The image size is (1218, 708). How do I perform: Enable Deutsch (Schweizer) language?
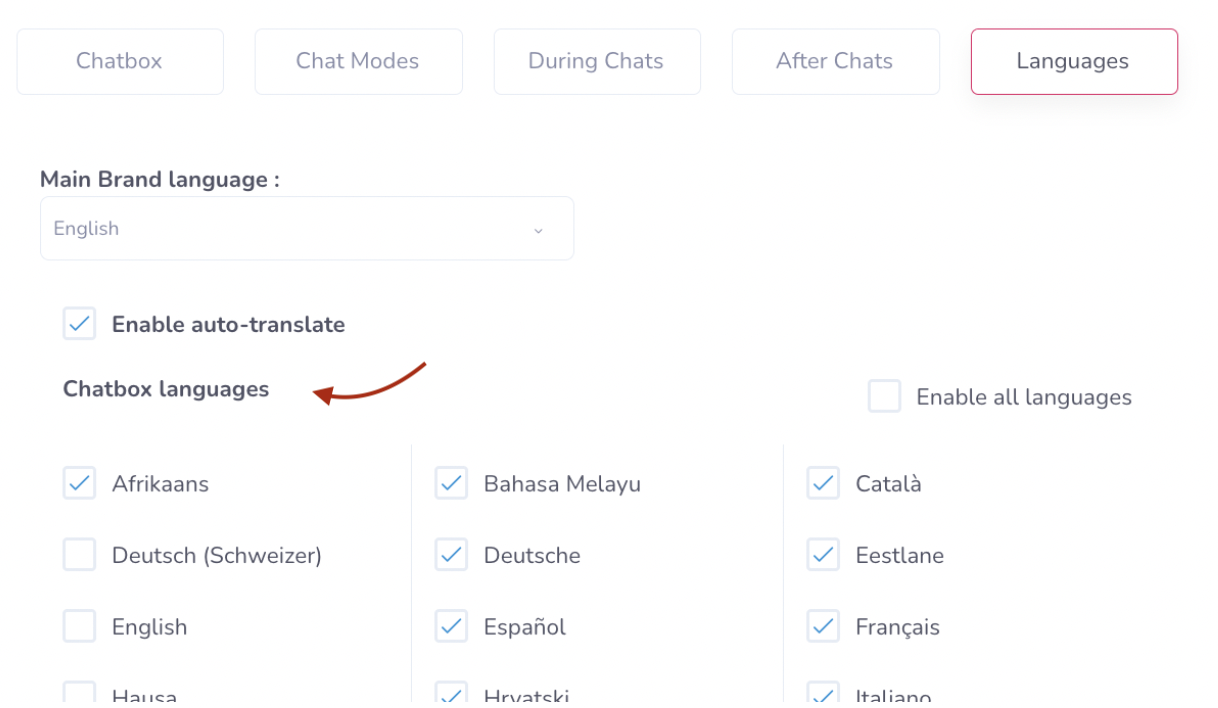pos(80,555)
